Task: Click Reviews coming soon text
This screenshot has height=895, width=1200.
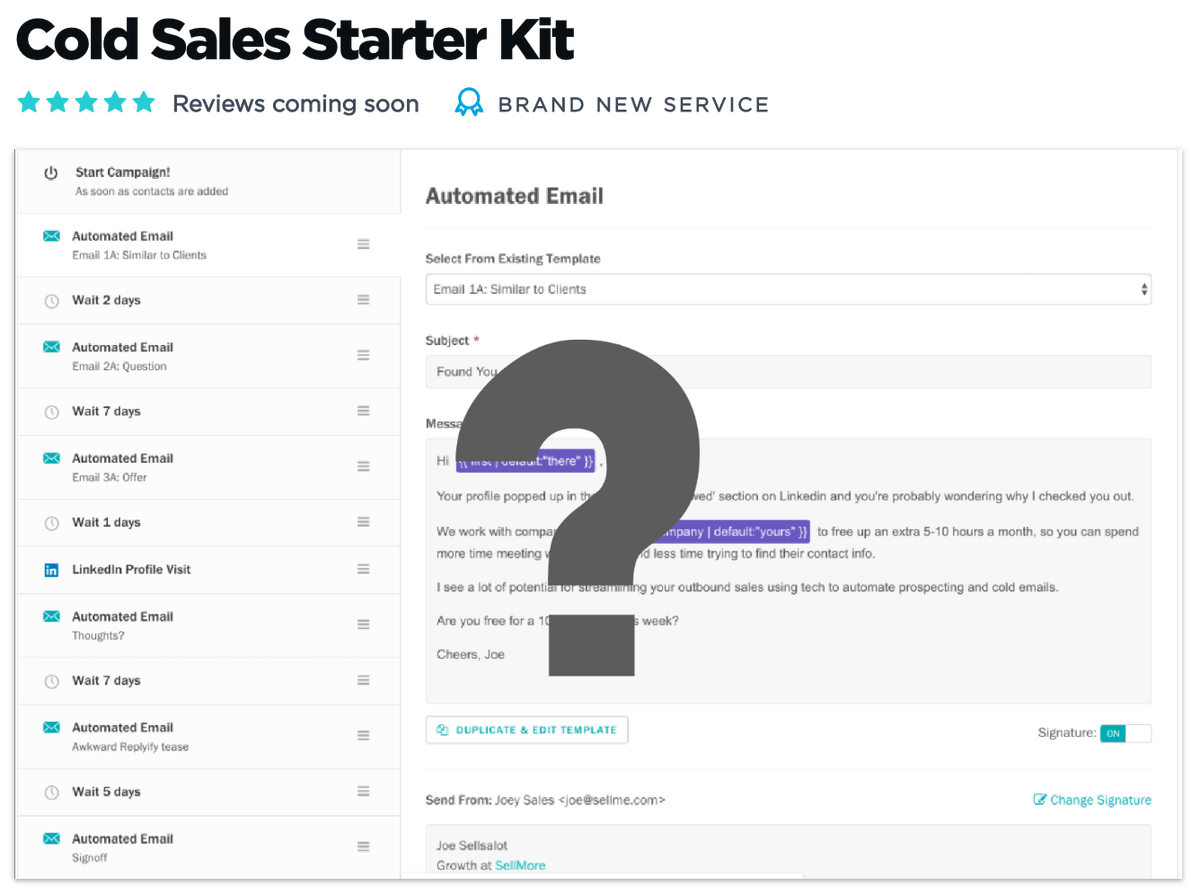Action: (295, 104)
